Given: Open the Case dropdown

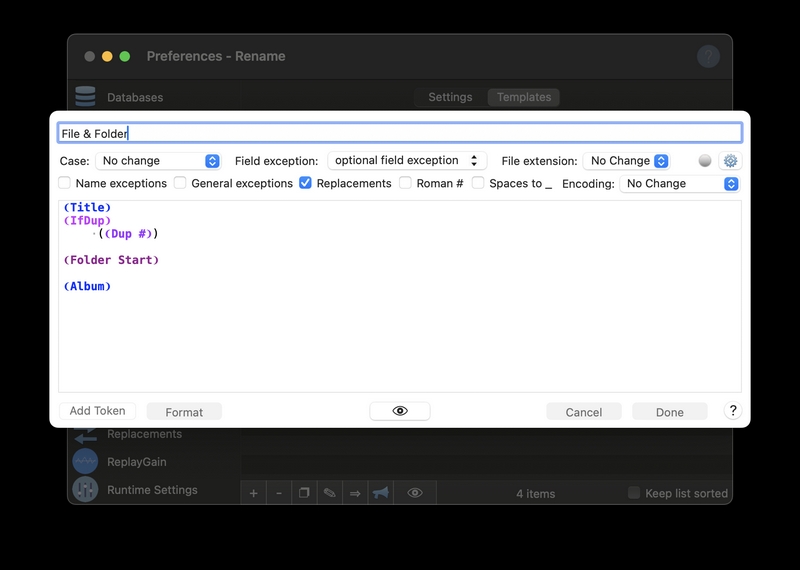Looking at the screenshot, I should (158, 161).
